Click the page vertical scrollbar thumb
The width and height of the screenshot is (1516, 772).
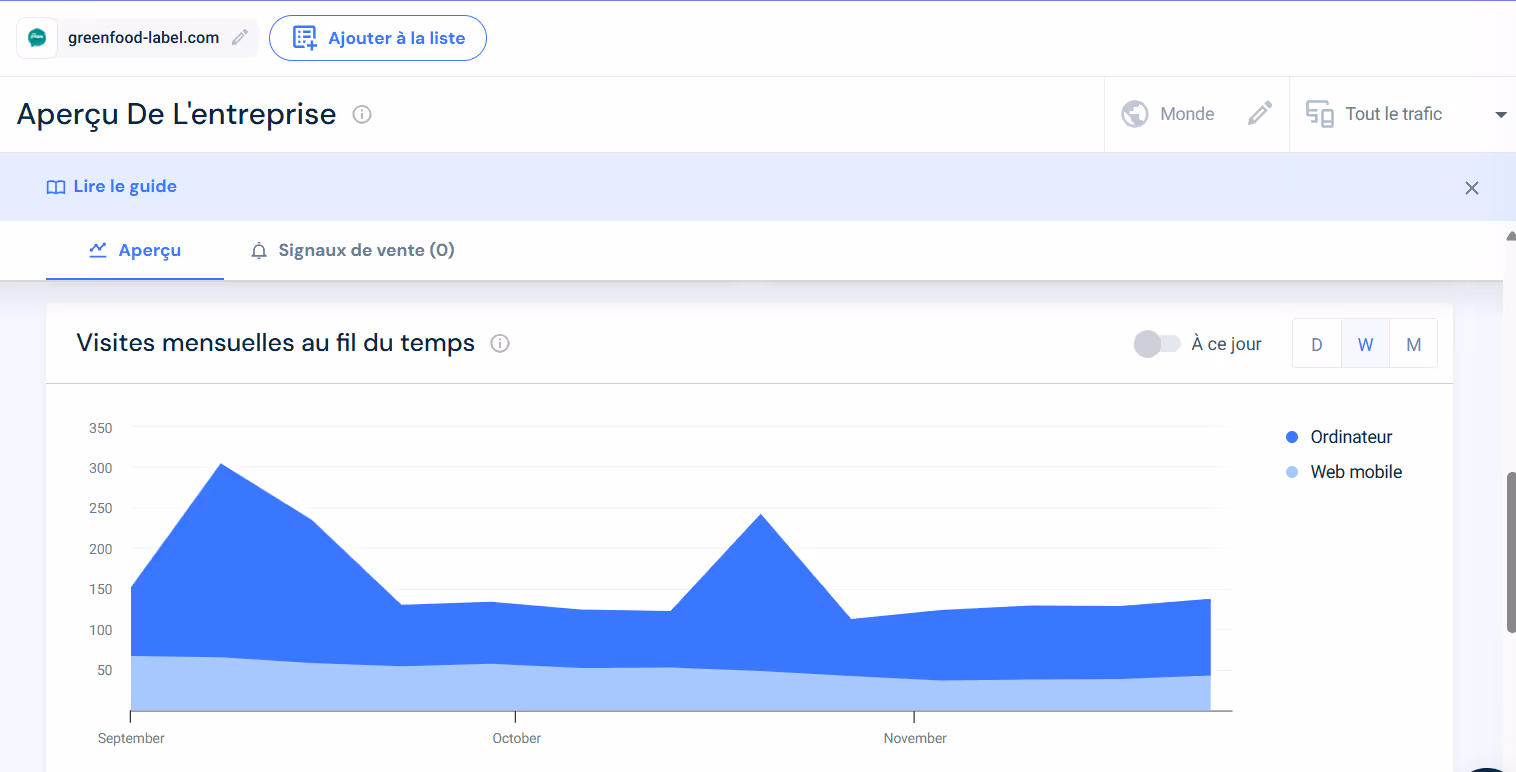(1510, 552)
